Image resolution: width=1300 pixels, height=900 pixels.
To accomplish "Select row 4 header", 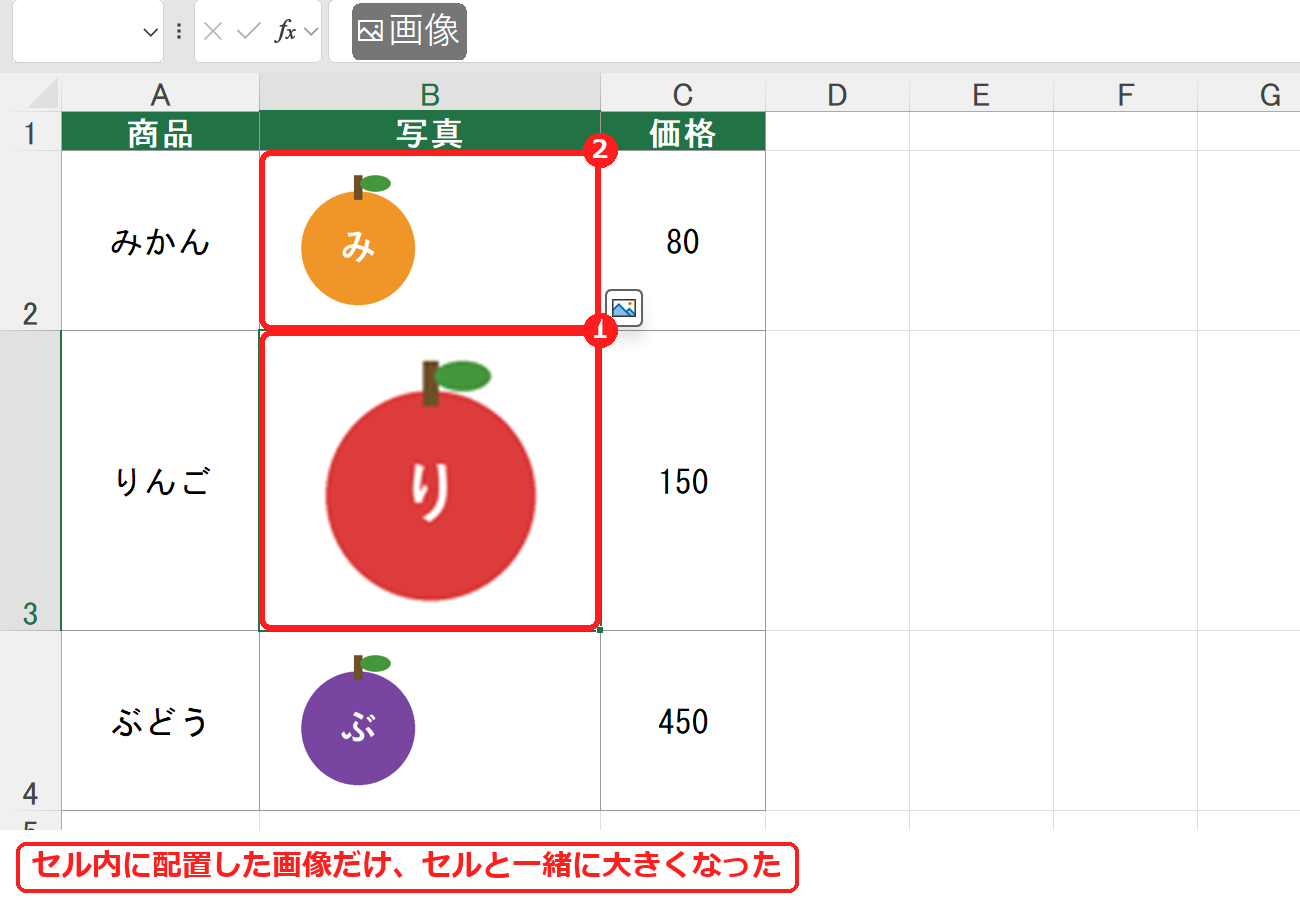I will [30, 720].
